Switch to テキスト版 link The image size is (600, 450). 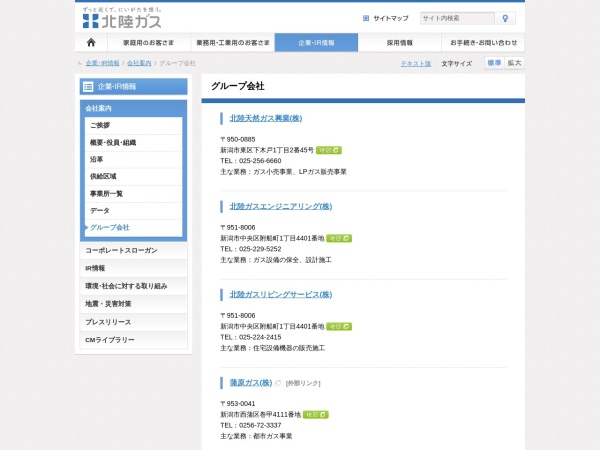pos(416,64)
